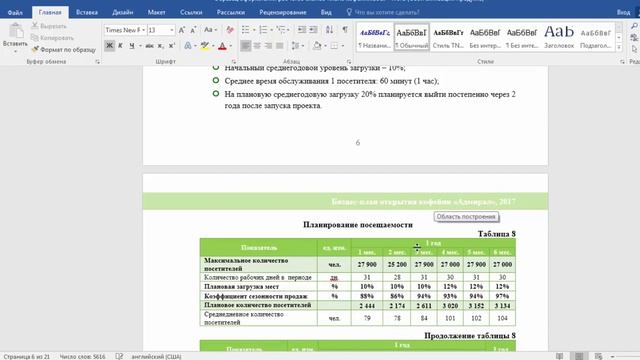Toggle Bold (Ж) formatting
This screenshot has height=360, width=640.
pos(109,46)
